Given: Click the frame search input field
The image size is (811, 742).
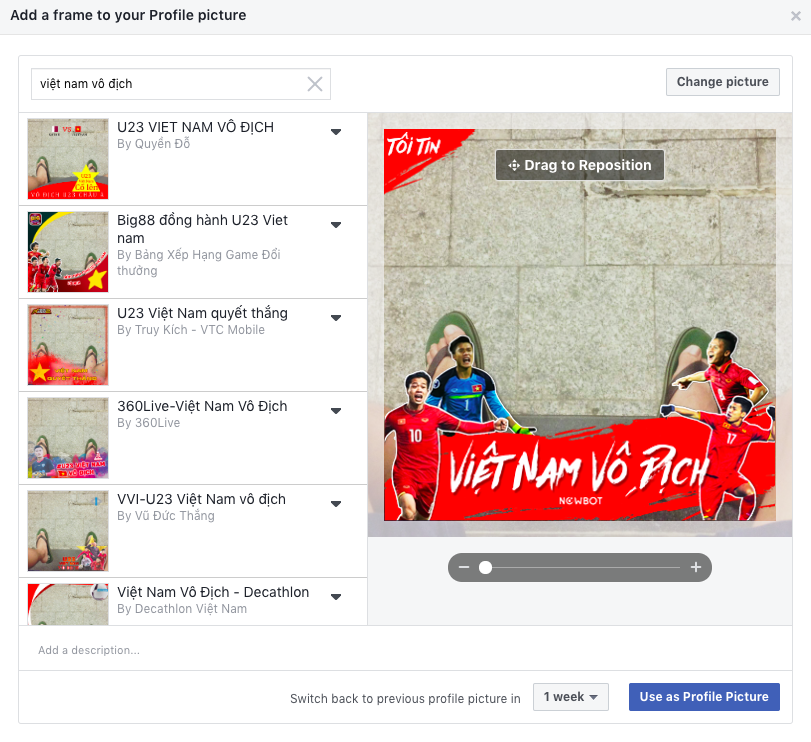Looking at the screenshot, I should 170,84.
